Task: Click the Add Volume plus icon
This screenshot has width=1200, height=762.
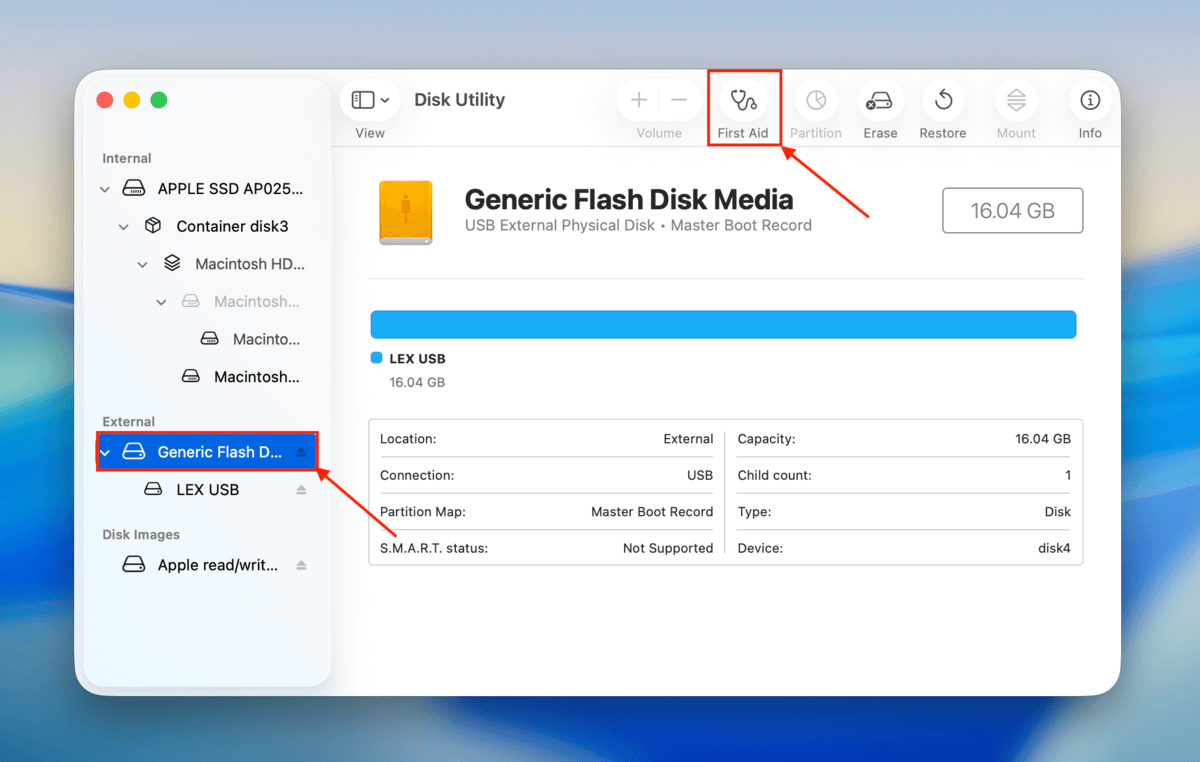Action: (638, 99)
